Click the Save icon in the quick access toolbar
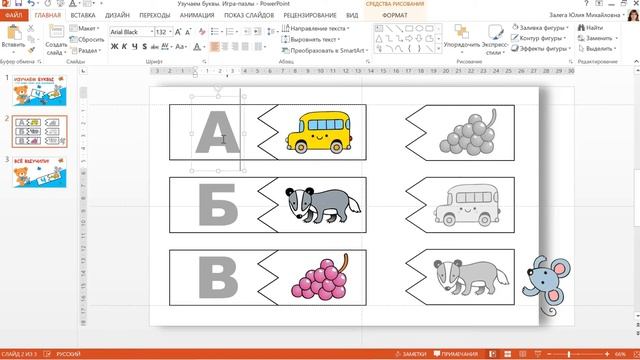Screen dimensions: 640x360 click(18, 3)
